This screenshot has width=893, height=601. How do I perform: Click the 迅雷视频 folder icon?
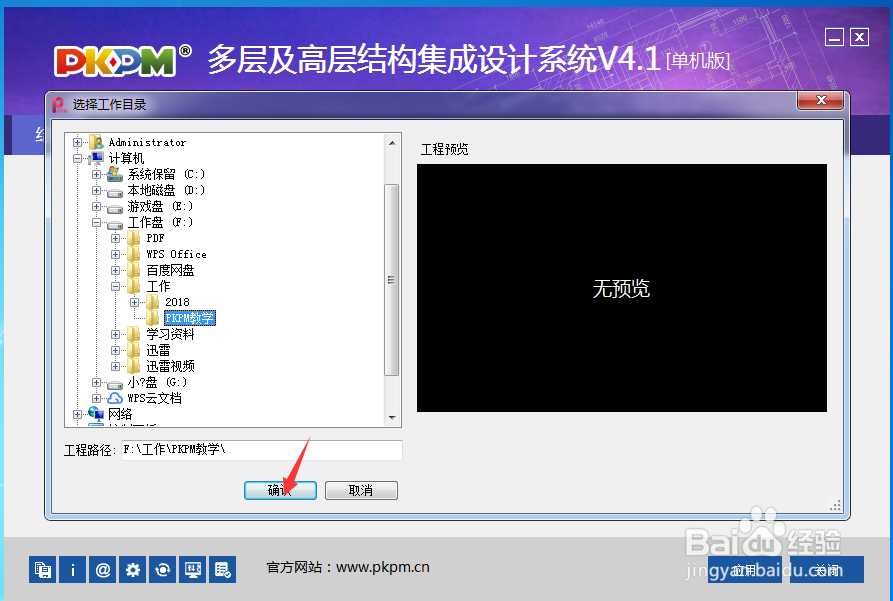(x=134, y=365)
